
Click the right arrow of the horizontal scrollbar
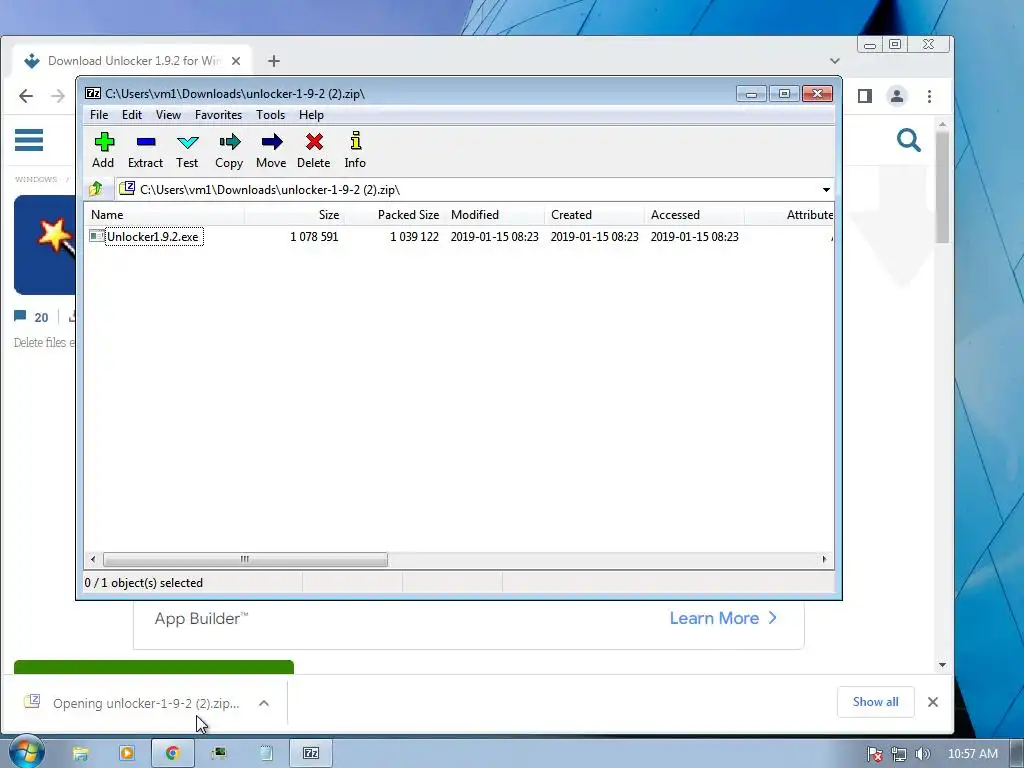pyautogui.click(x=824, y=560)
